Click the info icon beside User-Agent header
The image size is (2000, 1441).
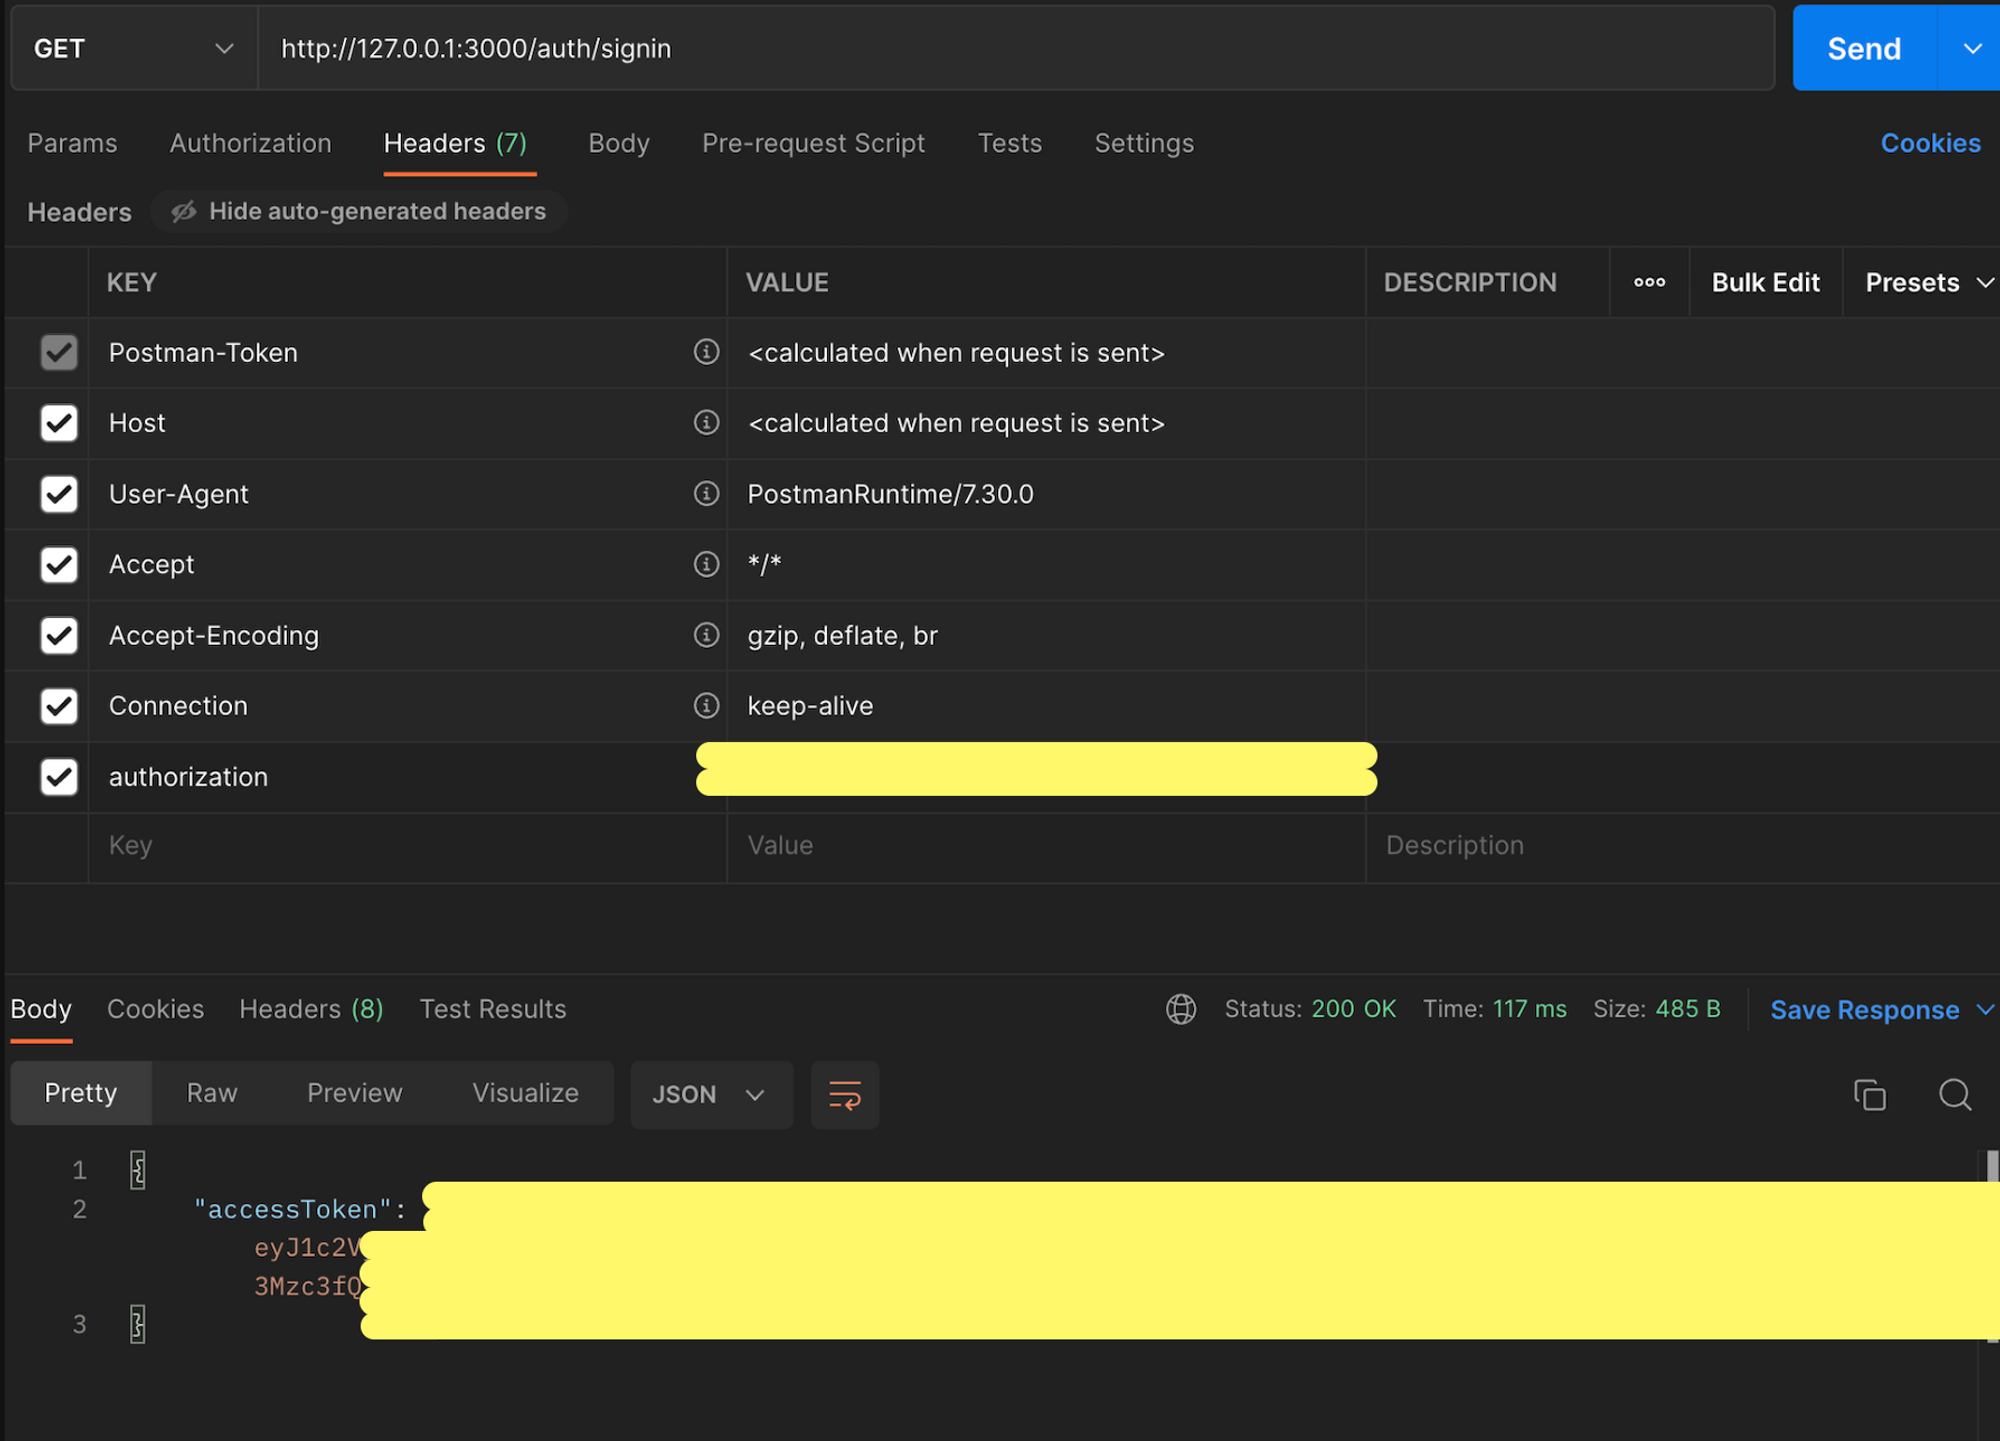pyautogui.click(x=706, y=494)
